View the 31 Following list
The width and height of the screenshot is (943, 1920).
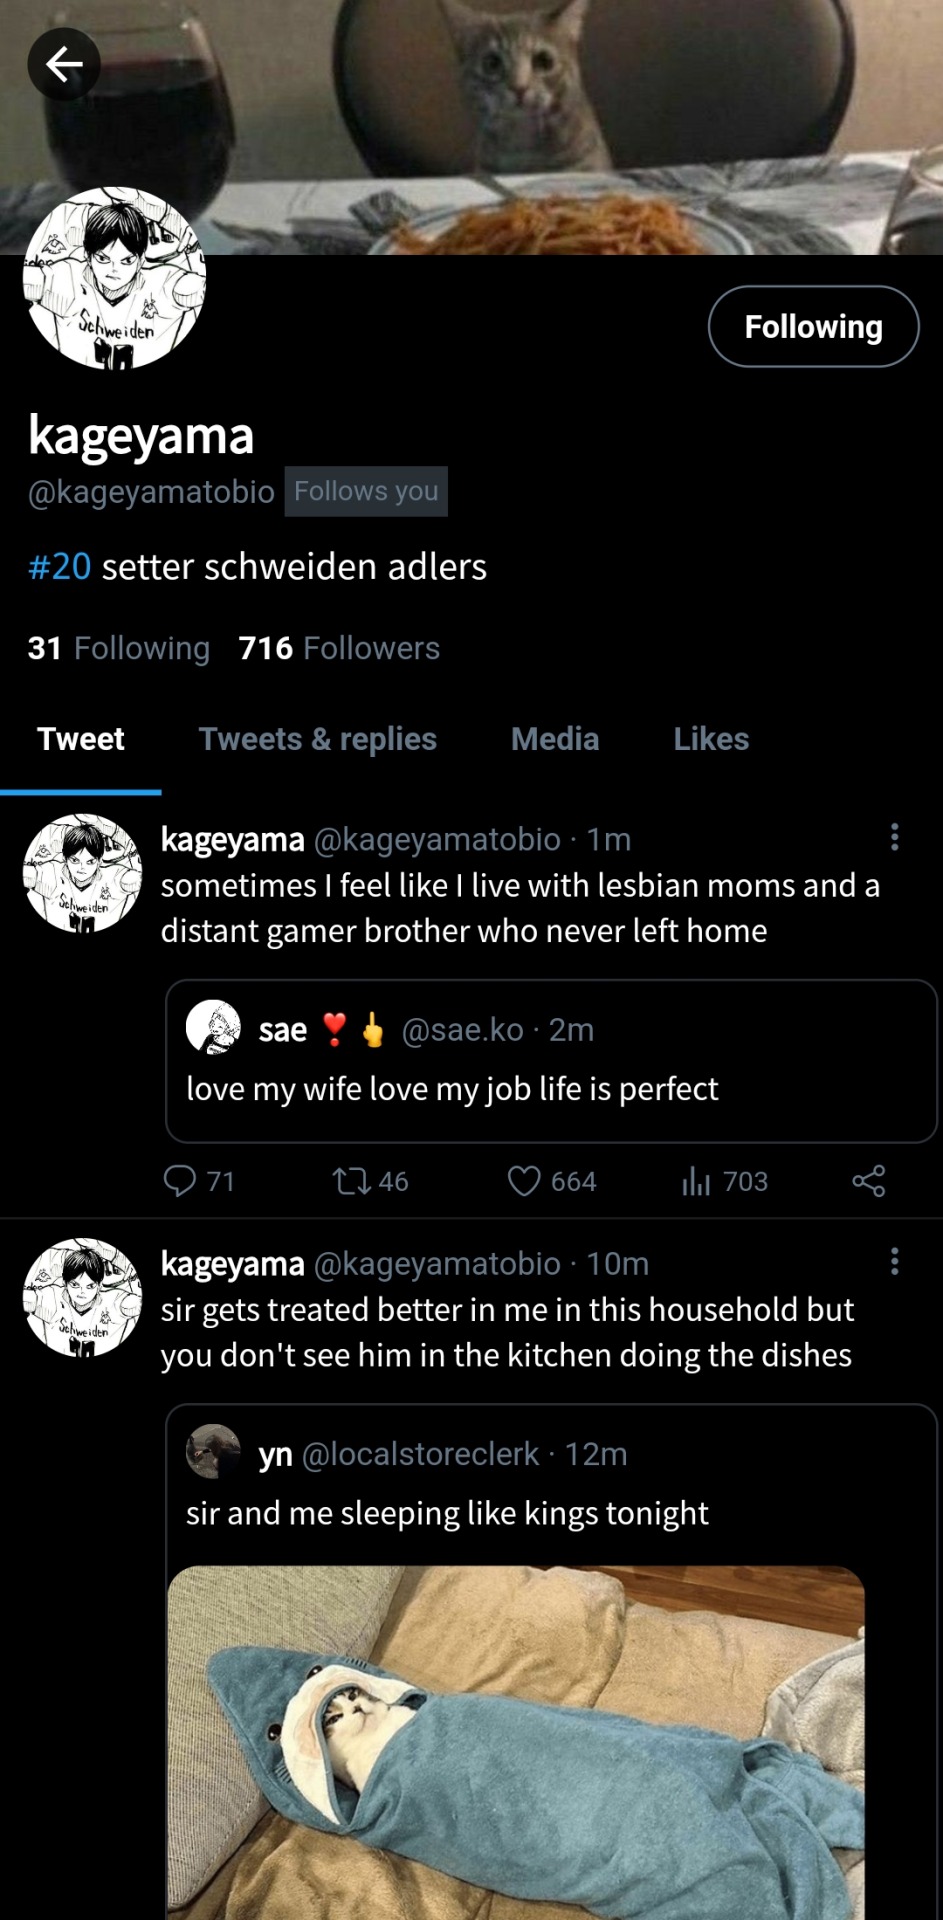point(119,648)
